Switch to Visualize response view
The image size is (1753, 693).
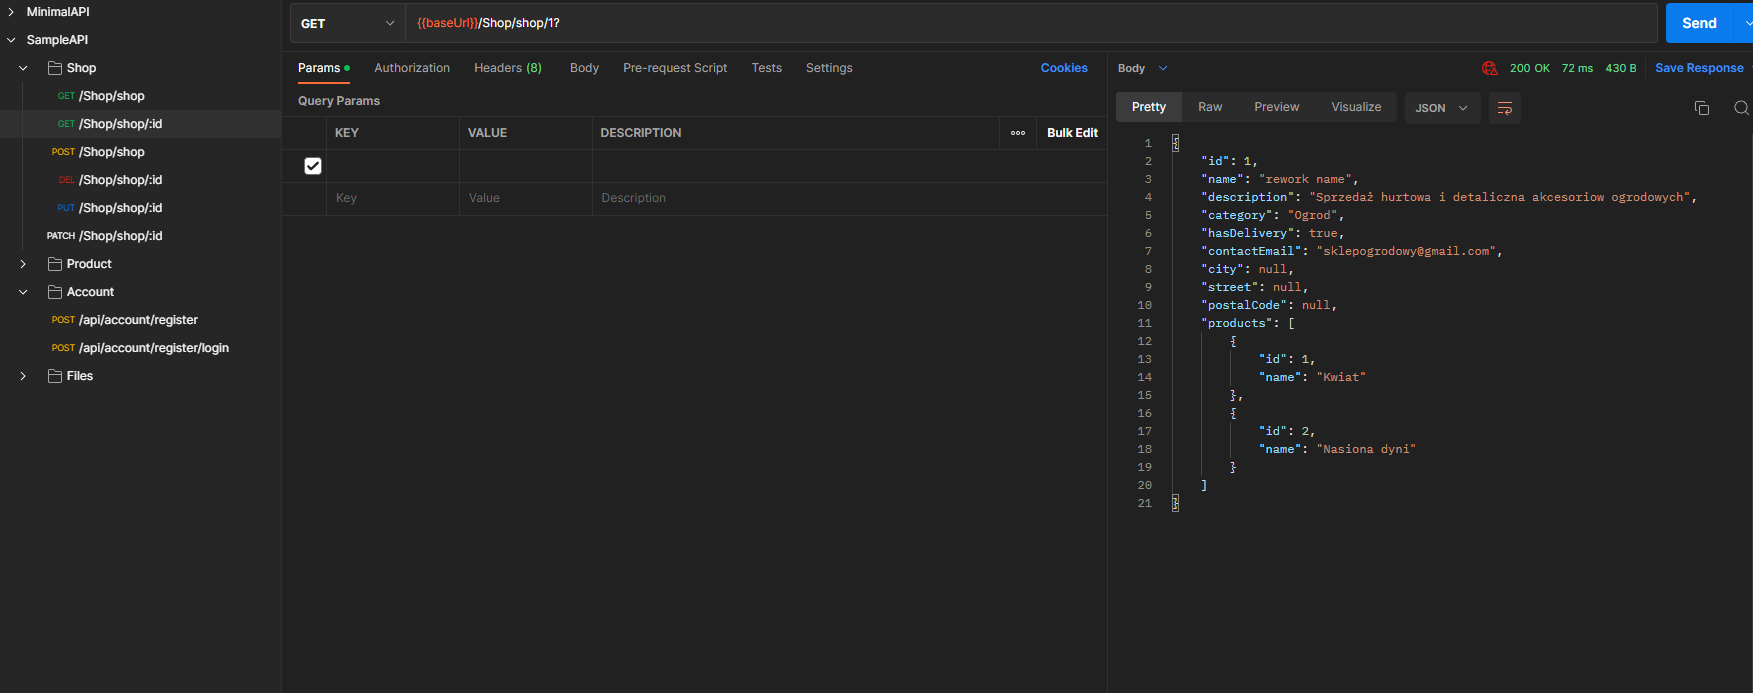pyautogui.click(x=1356, y=107)
